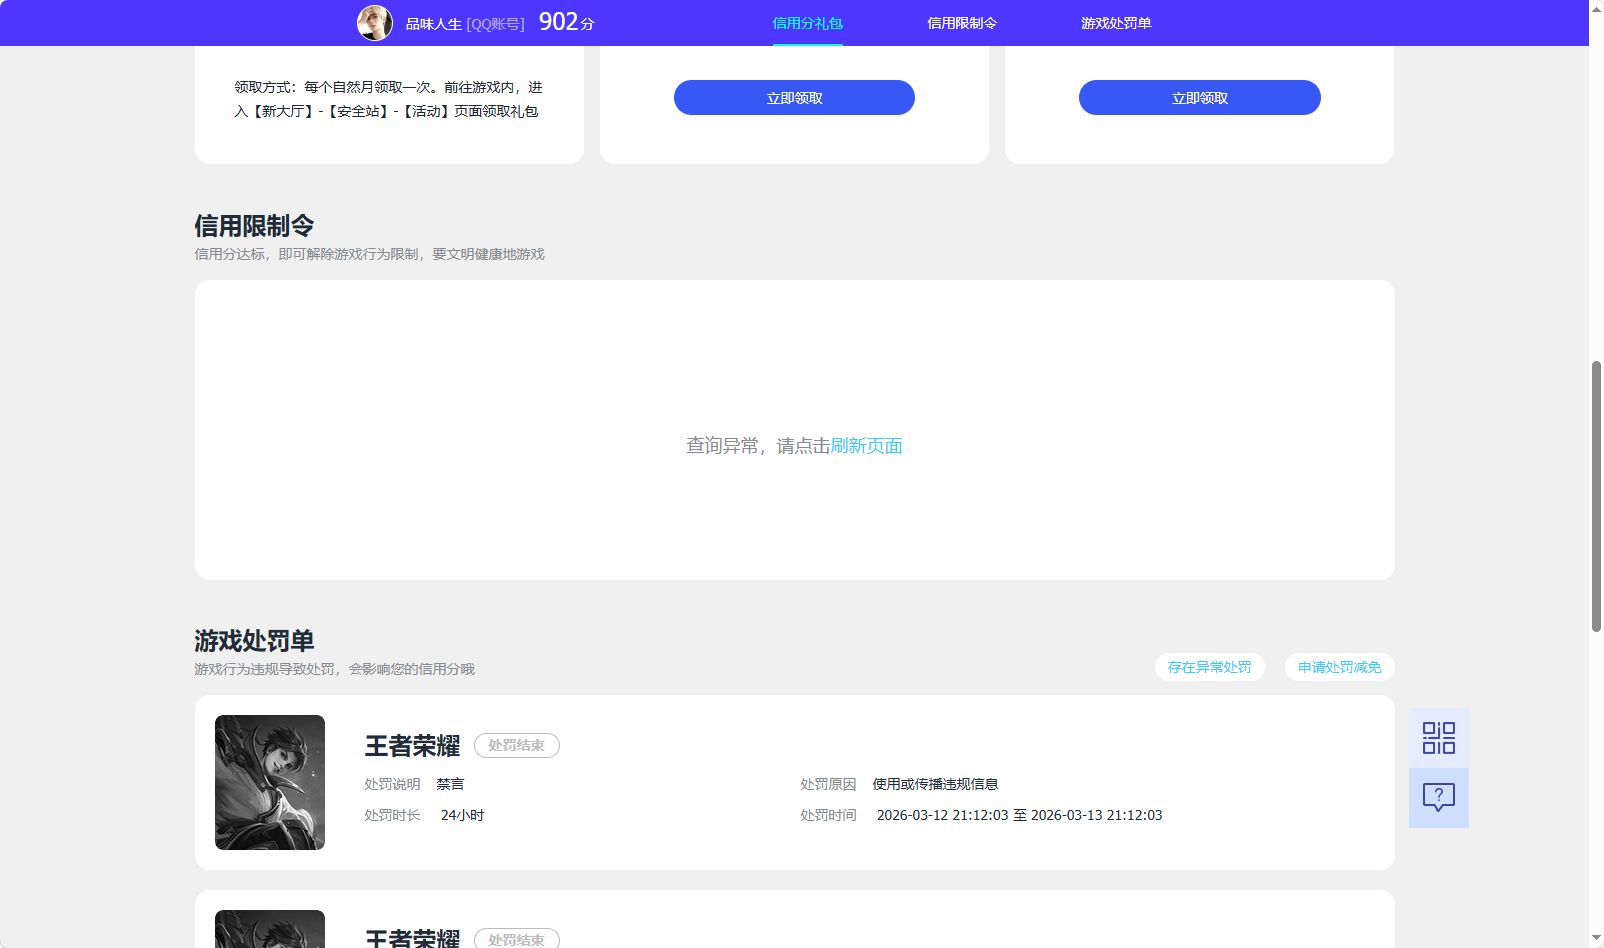The height and width of the screenshot is (948, 1604).
Task: Open the QR code icon on the sidebar
Action: click(x=1439, y=738)
